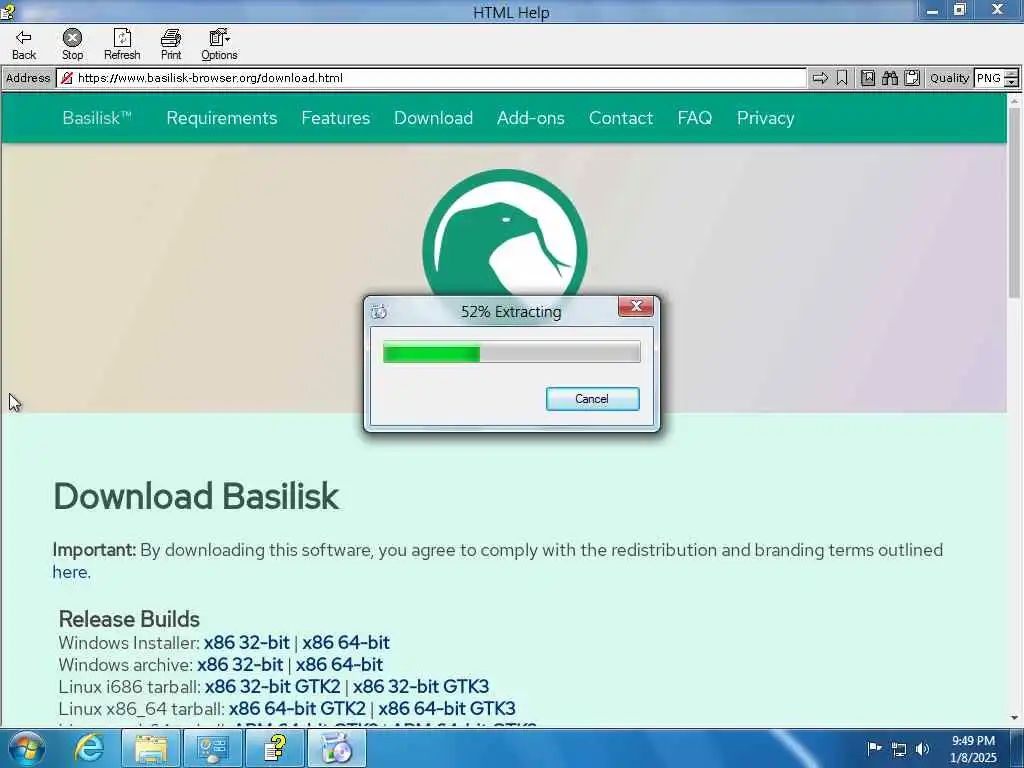
Task: Open the Contact nav item
Action: [x=620, y=118]
